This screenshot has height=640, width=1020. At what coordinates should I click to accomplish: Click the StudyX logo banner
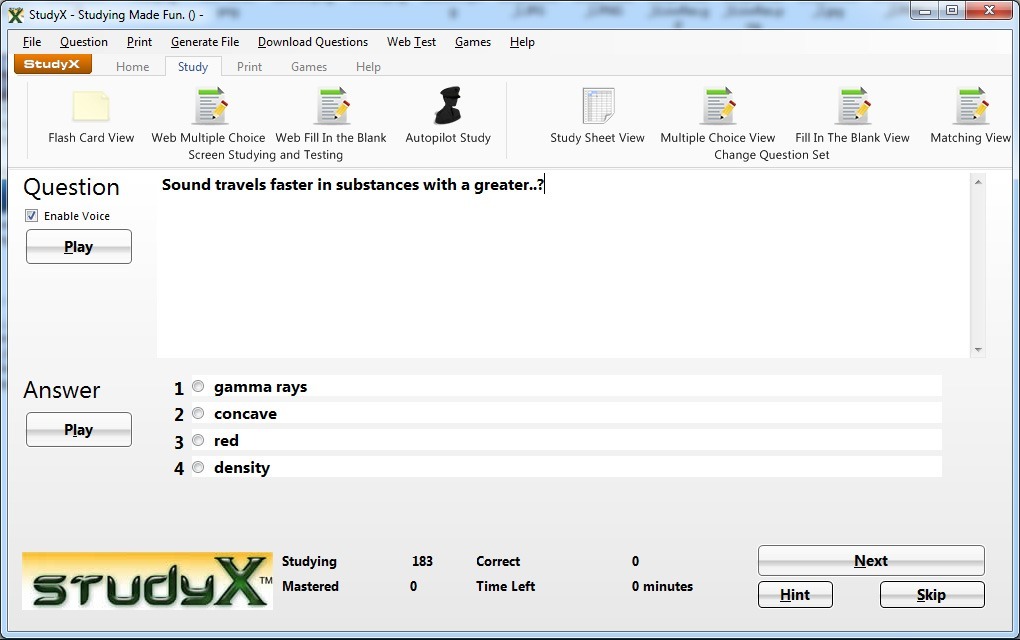coord(148,581)
